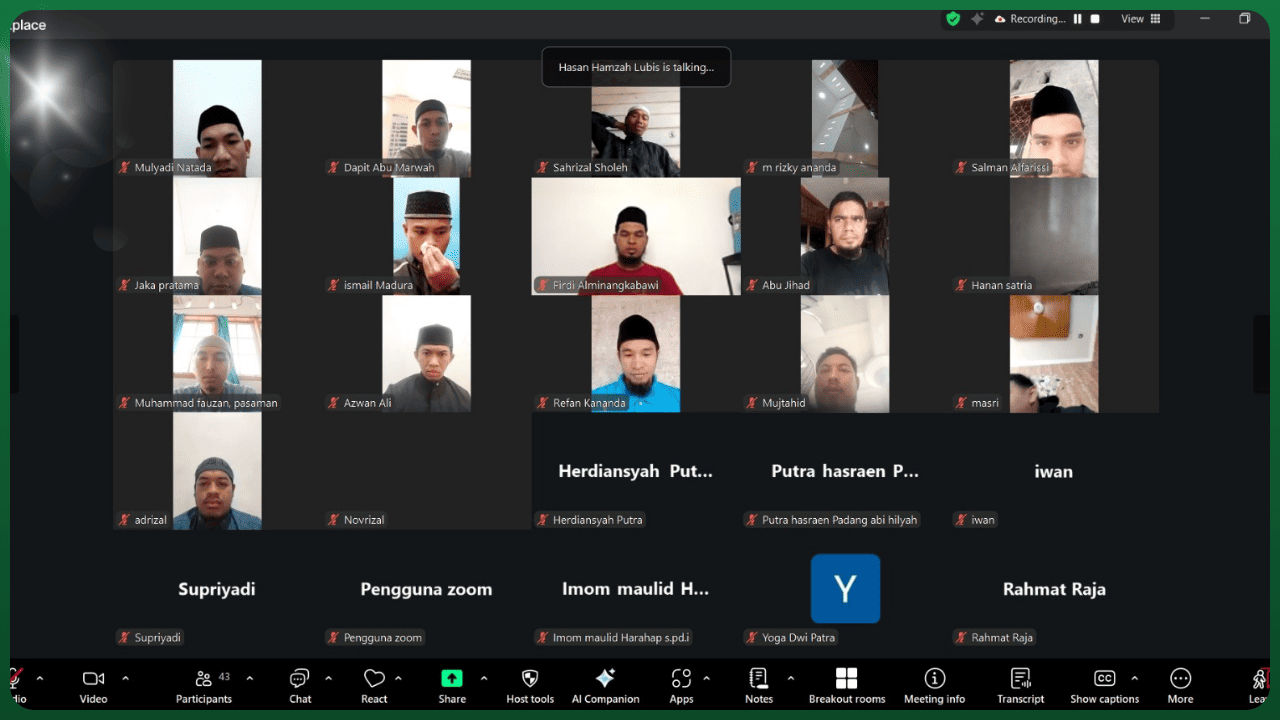Open the View layout menu

pyautogui.click(x=1140, y=19)
